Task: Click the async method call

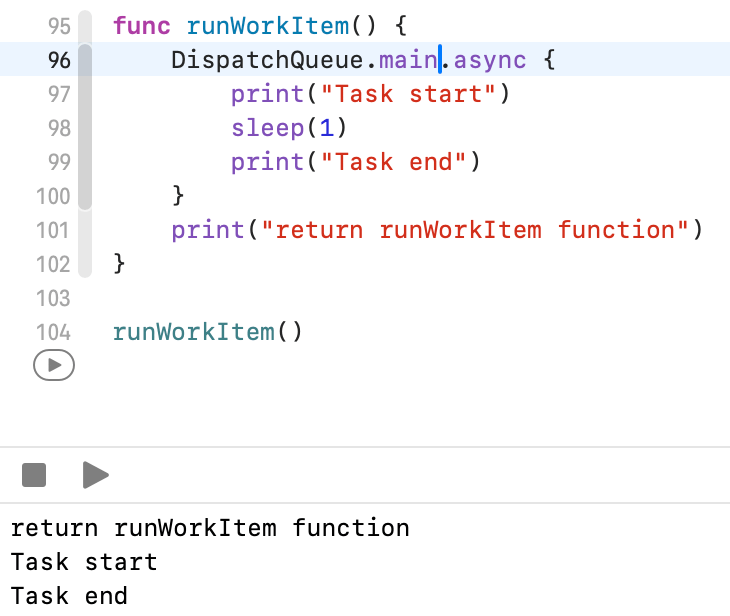Action: 490,60
